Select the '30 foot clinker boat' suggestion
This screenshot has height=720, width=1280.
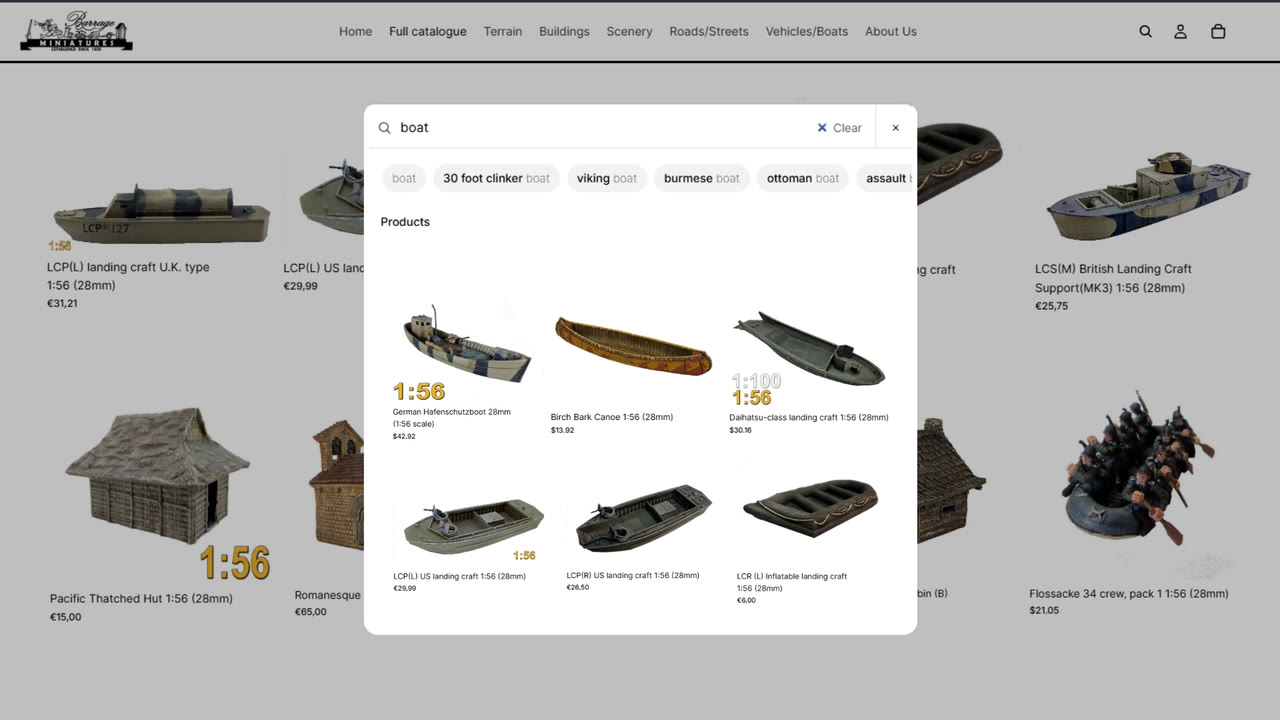coord(496,178)
